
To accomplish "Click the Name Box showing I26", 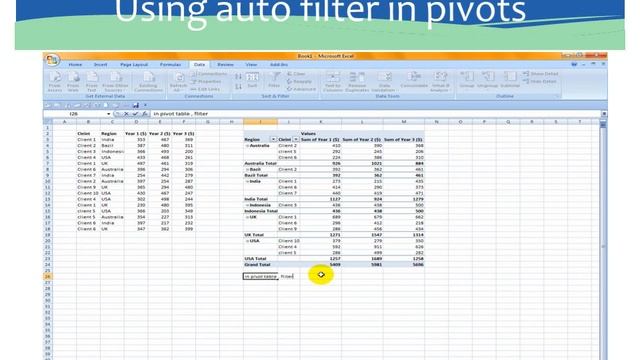I will coord(75,114).
